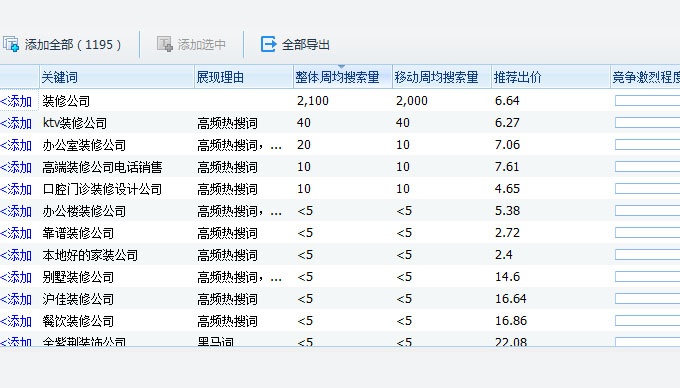Select keyword text 办公楼装修公司
The image size is (680, 388).
click(x=84, y=212)
